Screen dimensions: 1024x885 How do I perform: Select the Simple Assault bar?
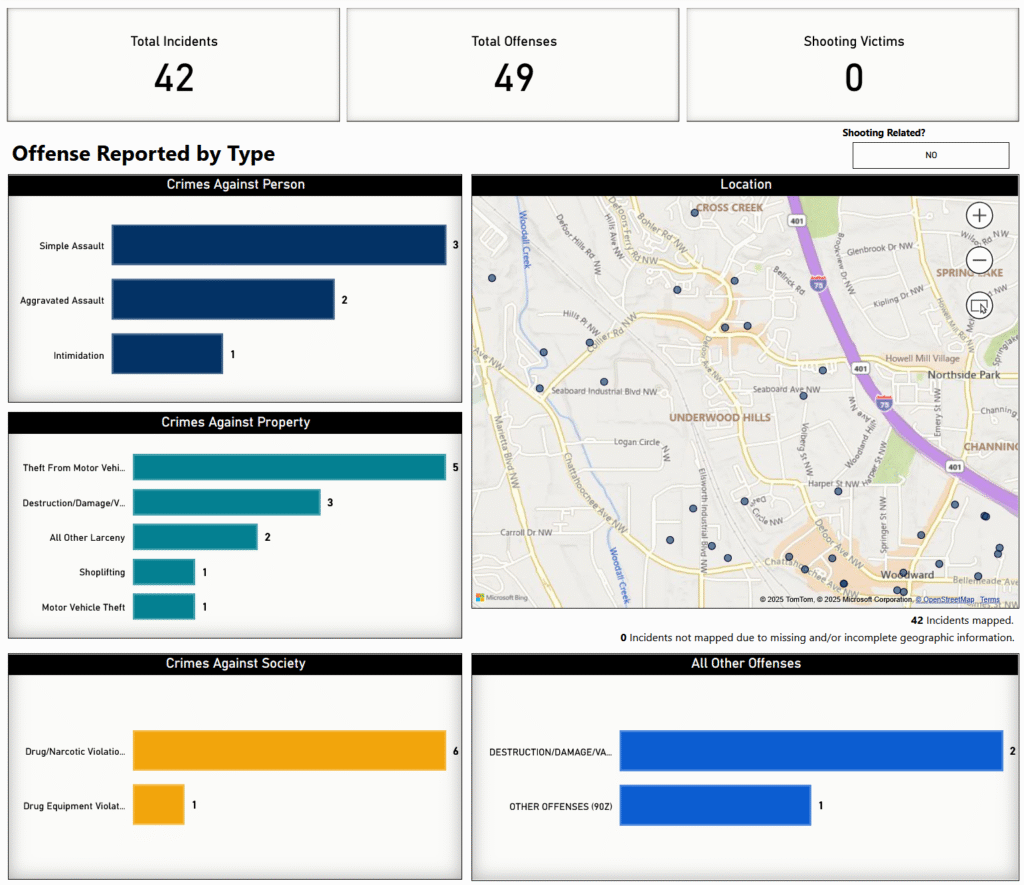278,245
